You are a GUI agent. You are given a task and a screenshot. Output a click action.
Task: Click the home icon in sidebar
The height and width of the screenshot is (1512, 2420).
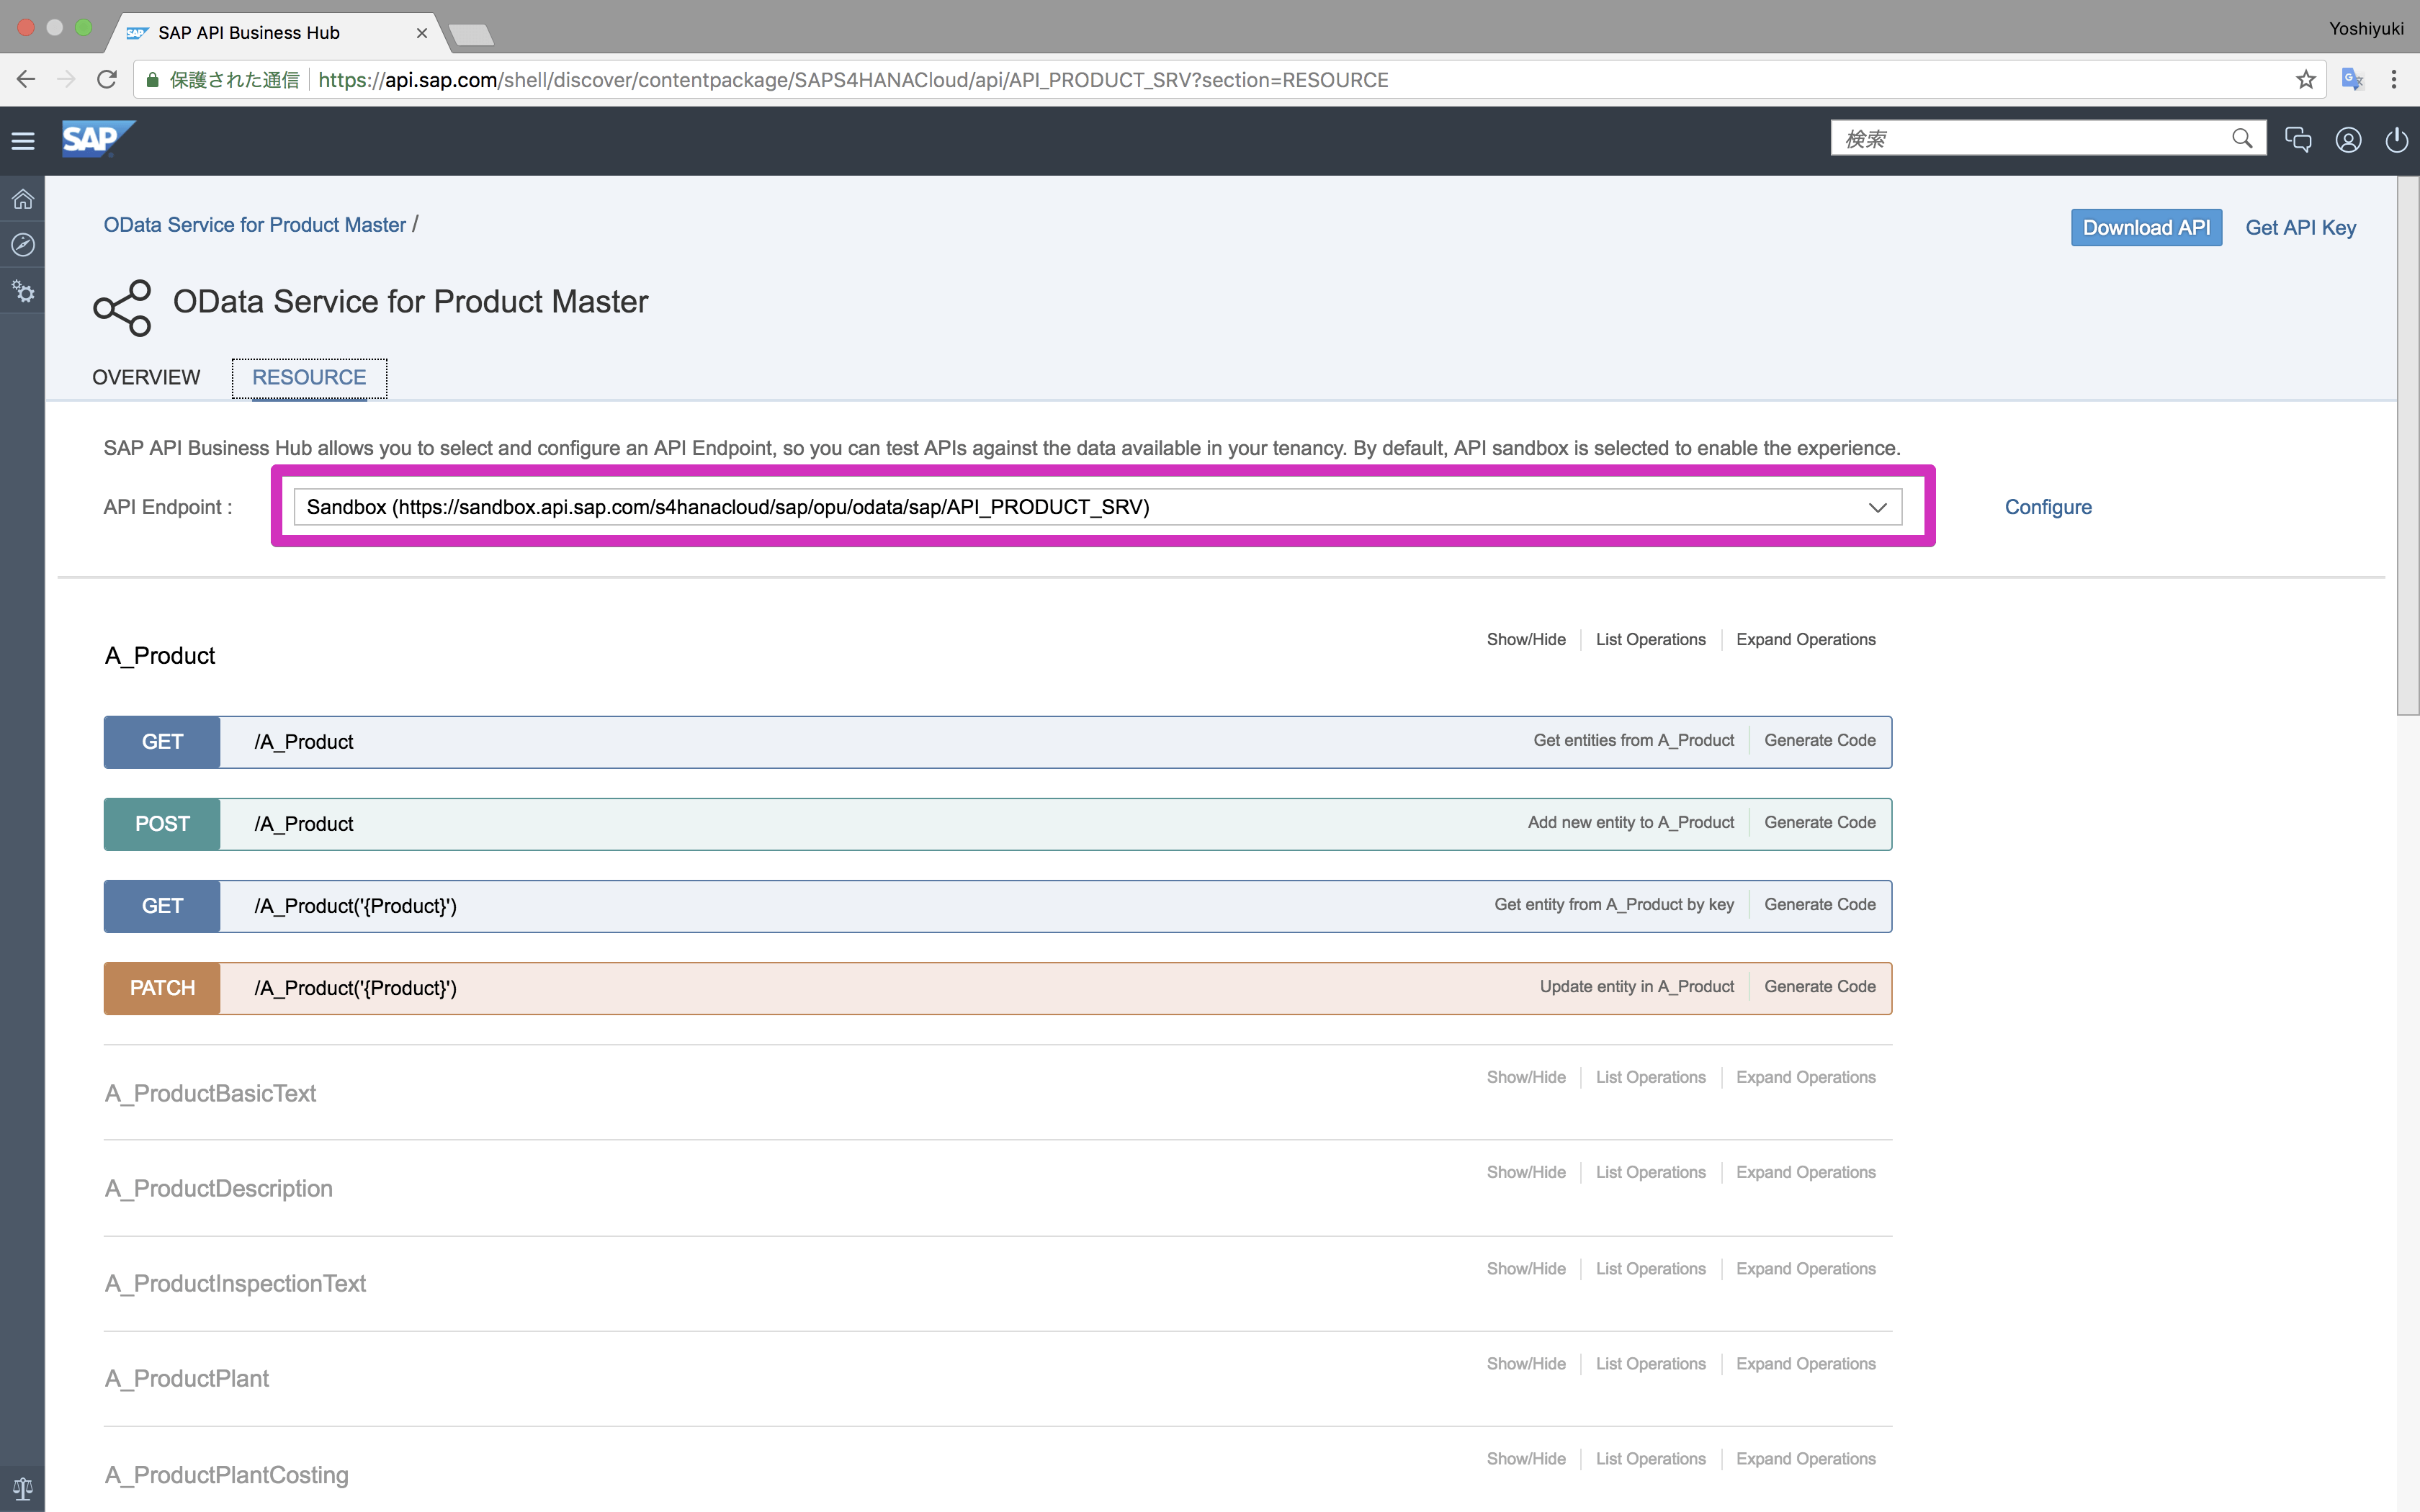click(23, 199)
